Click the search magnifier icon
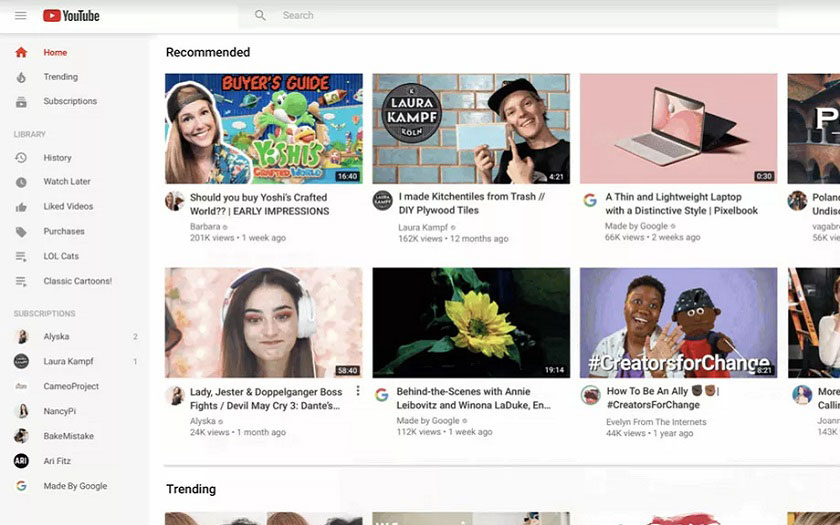Image resolution: width=840 pixels, height=525 pixels. [260, 16]
